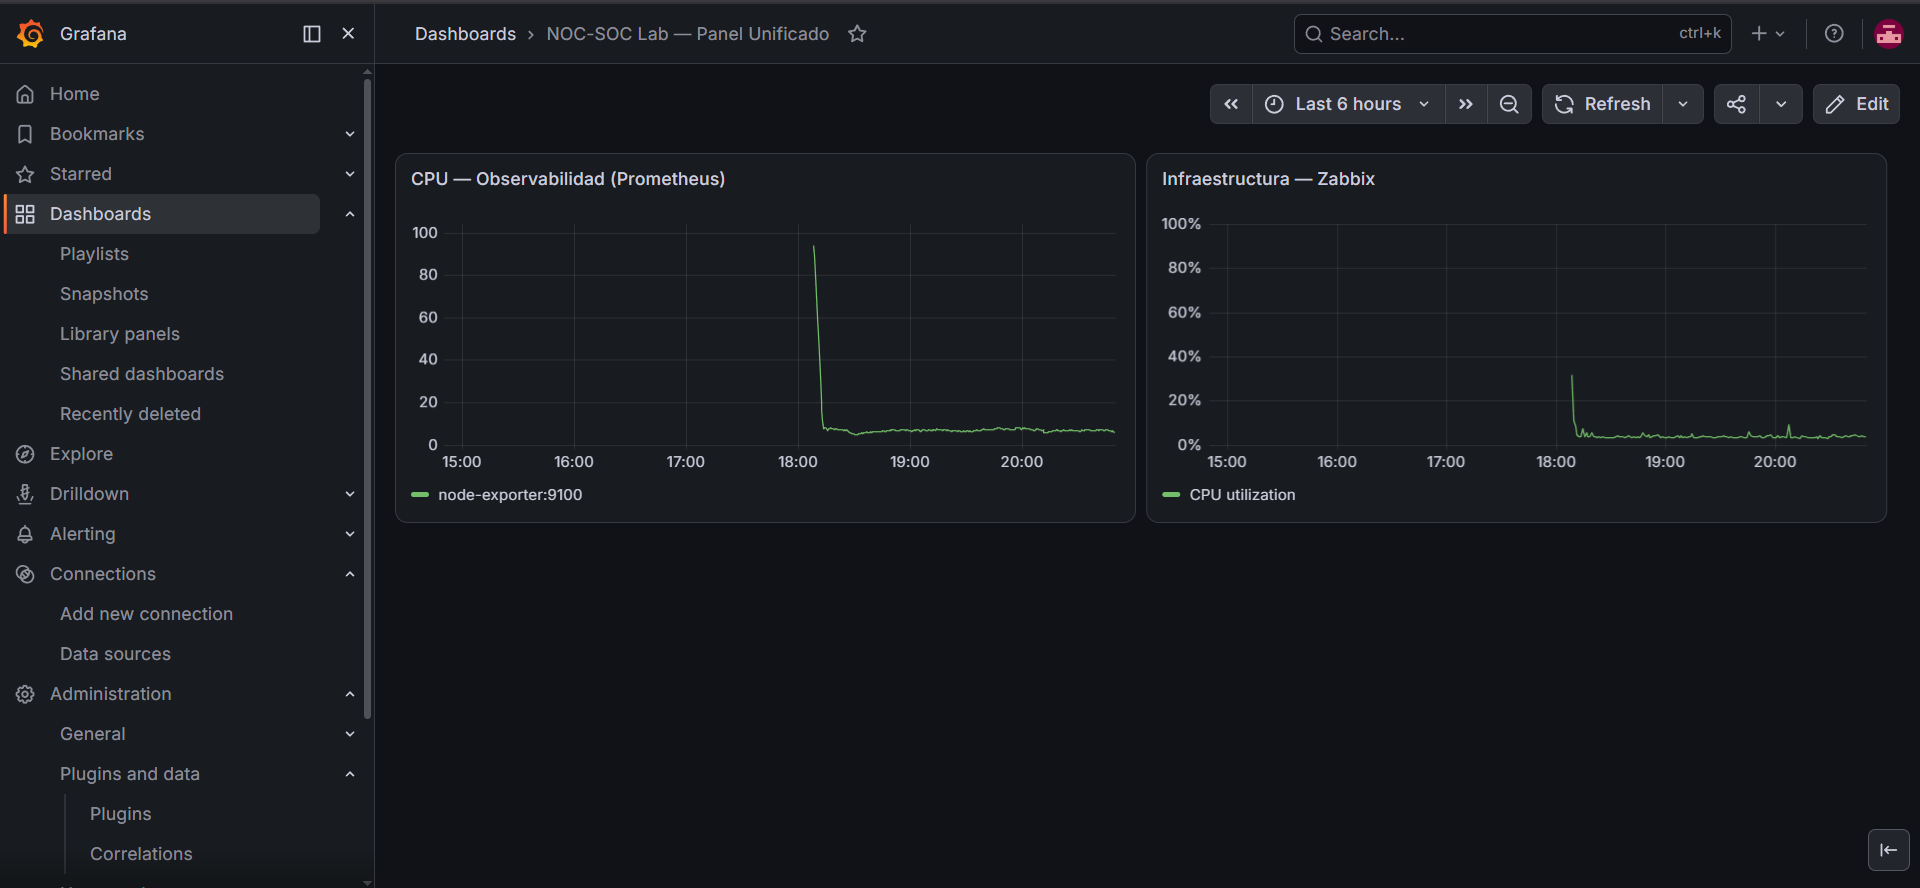1920x888 pixels.
Task: Move time range backwards
Action: tap(1231, 104)
